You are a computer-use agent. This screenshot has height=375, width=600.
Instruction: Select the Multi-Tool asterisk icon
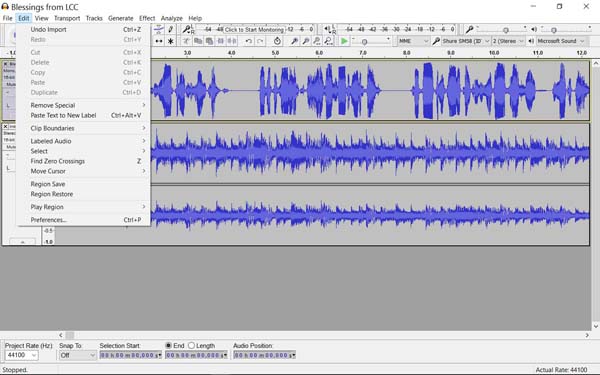coord(170,41)
